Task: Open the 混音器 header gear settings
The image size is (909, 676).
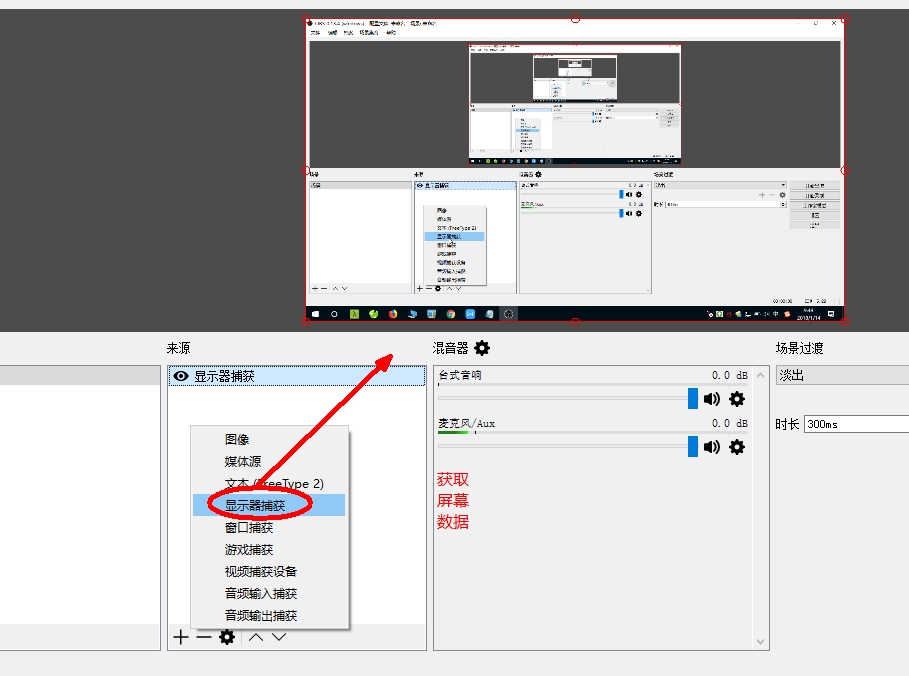Action: point(482,348)
